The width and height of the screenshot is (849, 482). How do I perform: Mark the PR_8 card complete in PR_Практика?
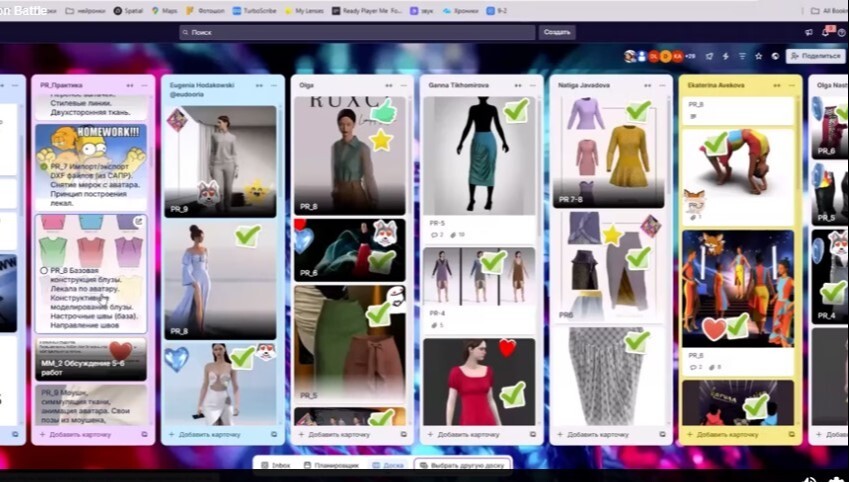tap(44, 270)
